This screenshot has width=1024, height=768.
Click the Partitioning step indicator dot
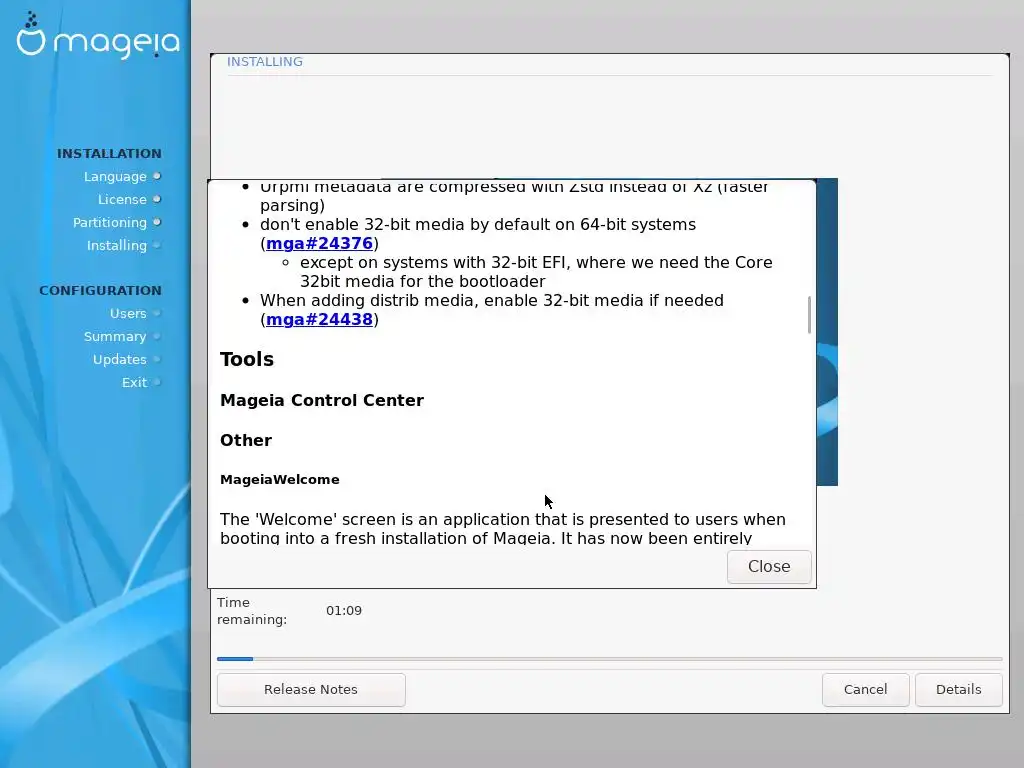tap(157, 222)
